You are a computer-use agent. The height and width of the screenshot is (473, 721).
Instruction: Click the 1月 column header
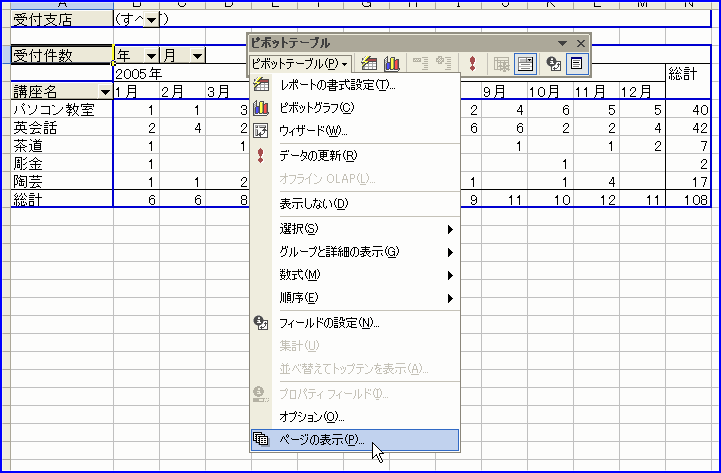click(137, 92)
